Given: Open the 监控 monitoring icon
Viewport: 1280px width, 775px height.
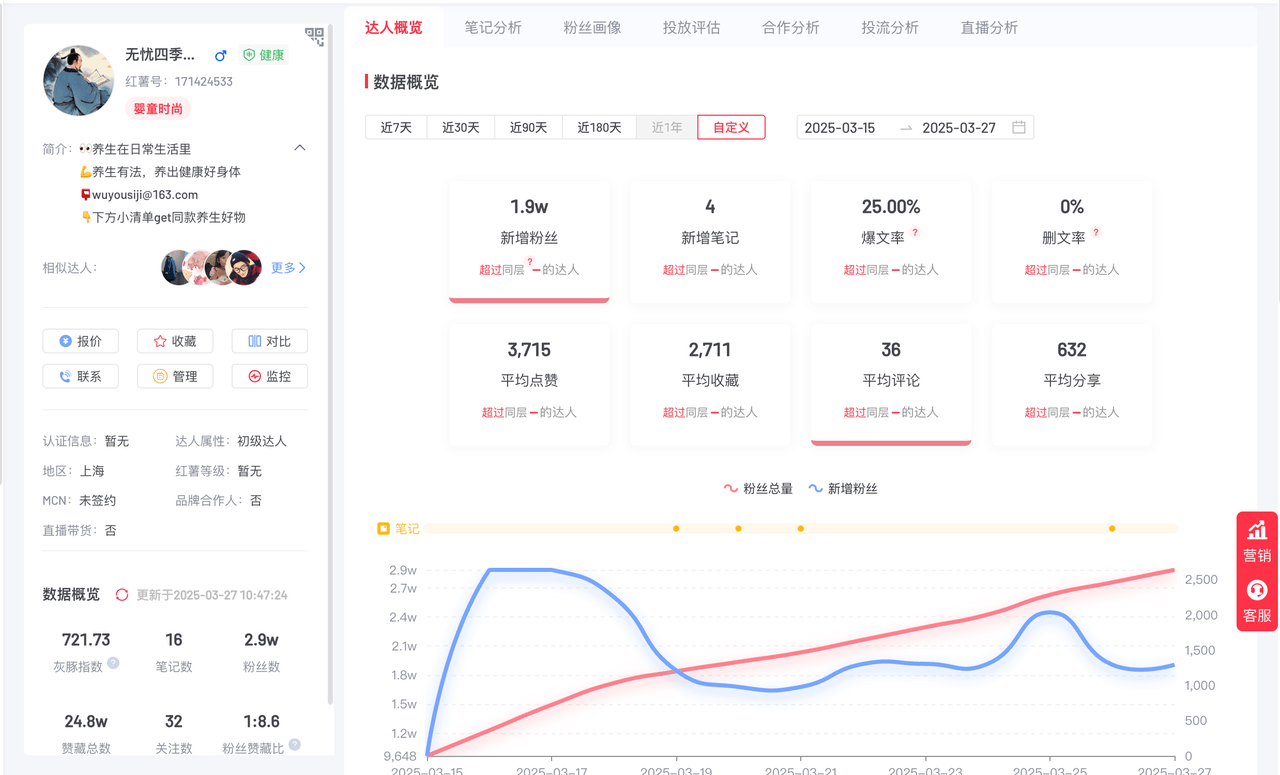Looking at the screenshot, I should point(254,376).
